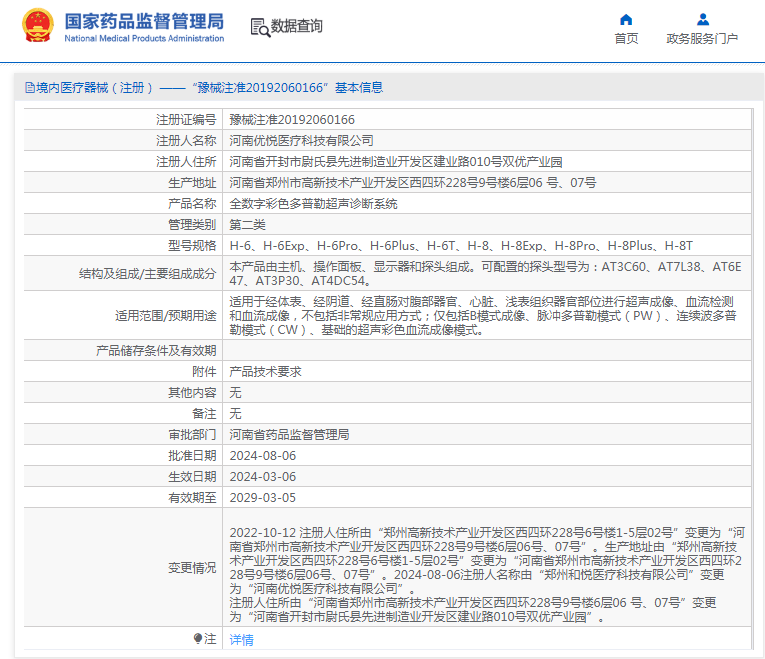The width and height of the screenshot is (765, 659).
Task: Click the 变更情况 row label
Action: pos(192,568)
